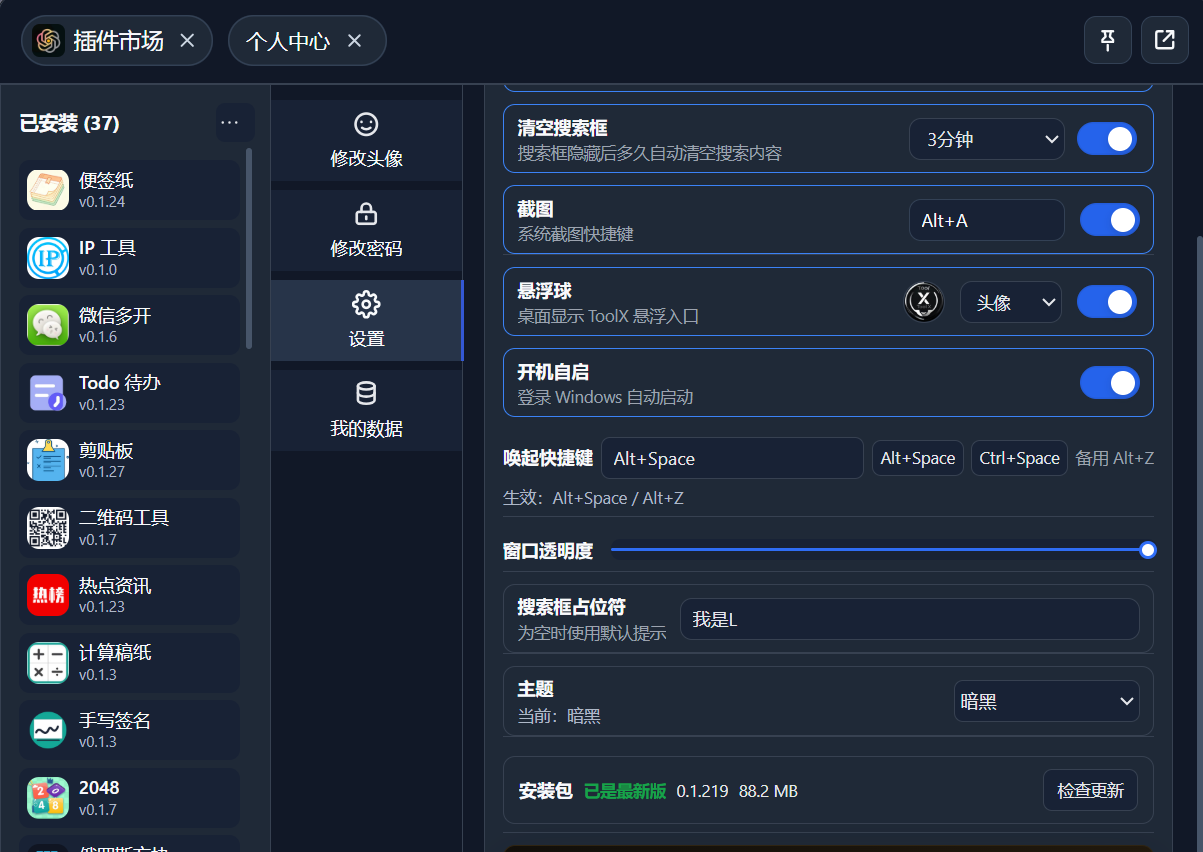Click the 88.2 MB package size text
The width and height of the screenshot is (1203, 852).
point(768,791)
